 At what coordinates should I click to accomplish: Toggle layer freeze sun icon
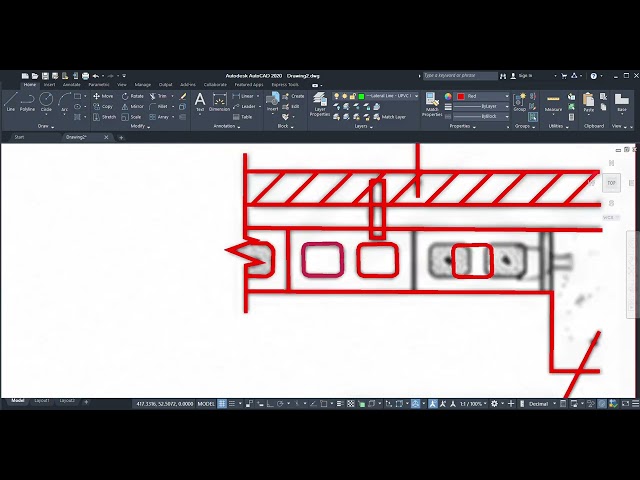344,96
